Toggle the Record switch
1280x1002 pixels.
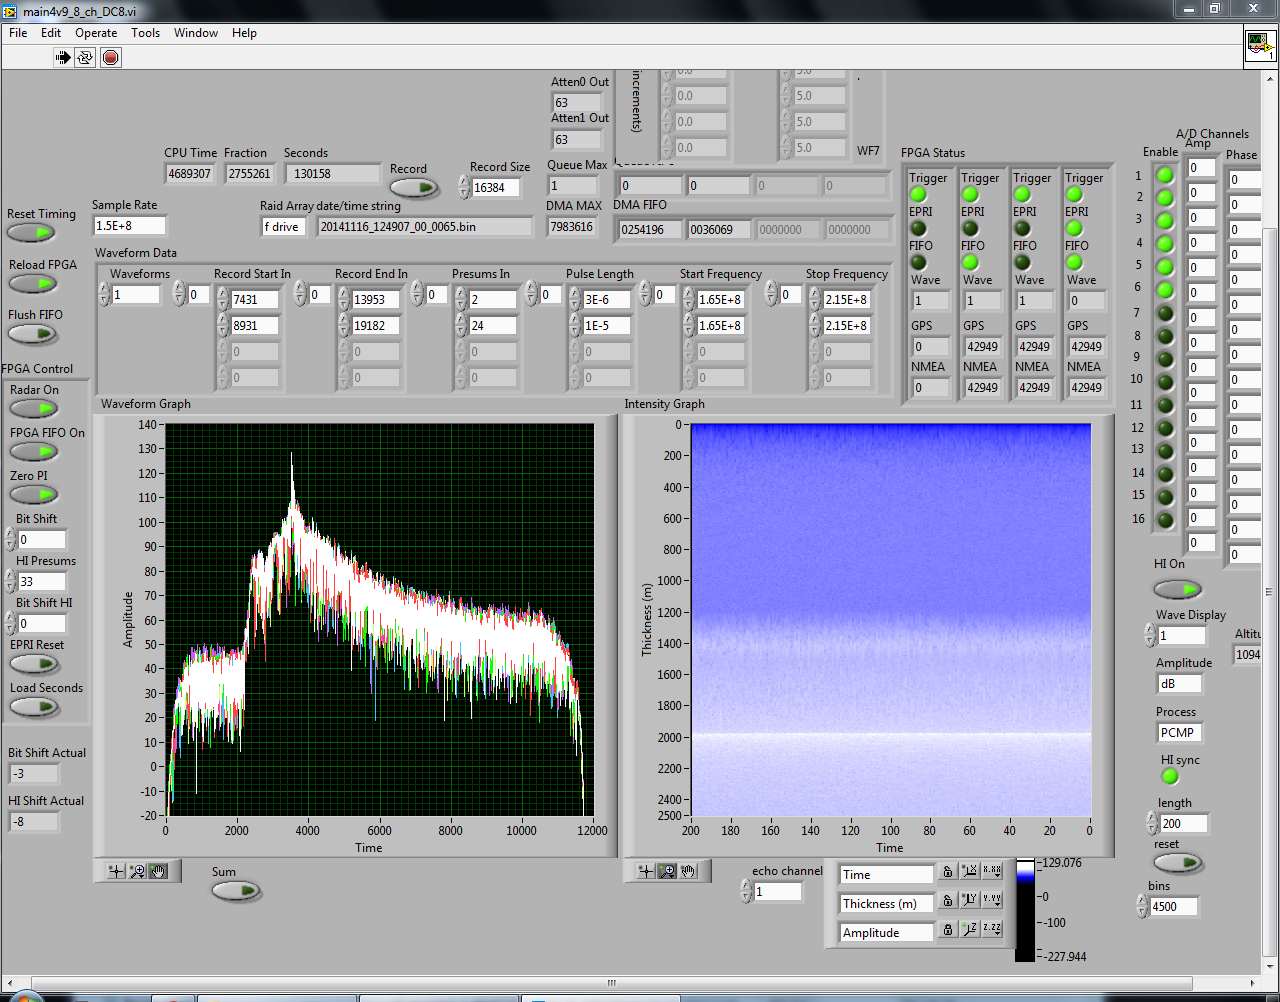tap(414, 188)
